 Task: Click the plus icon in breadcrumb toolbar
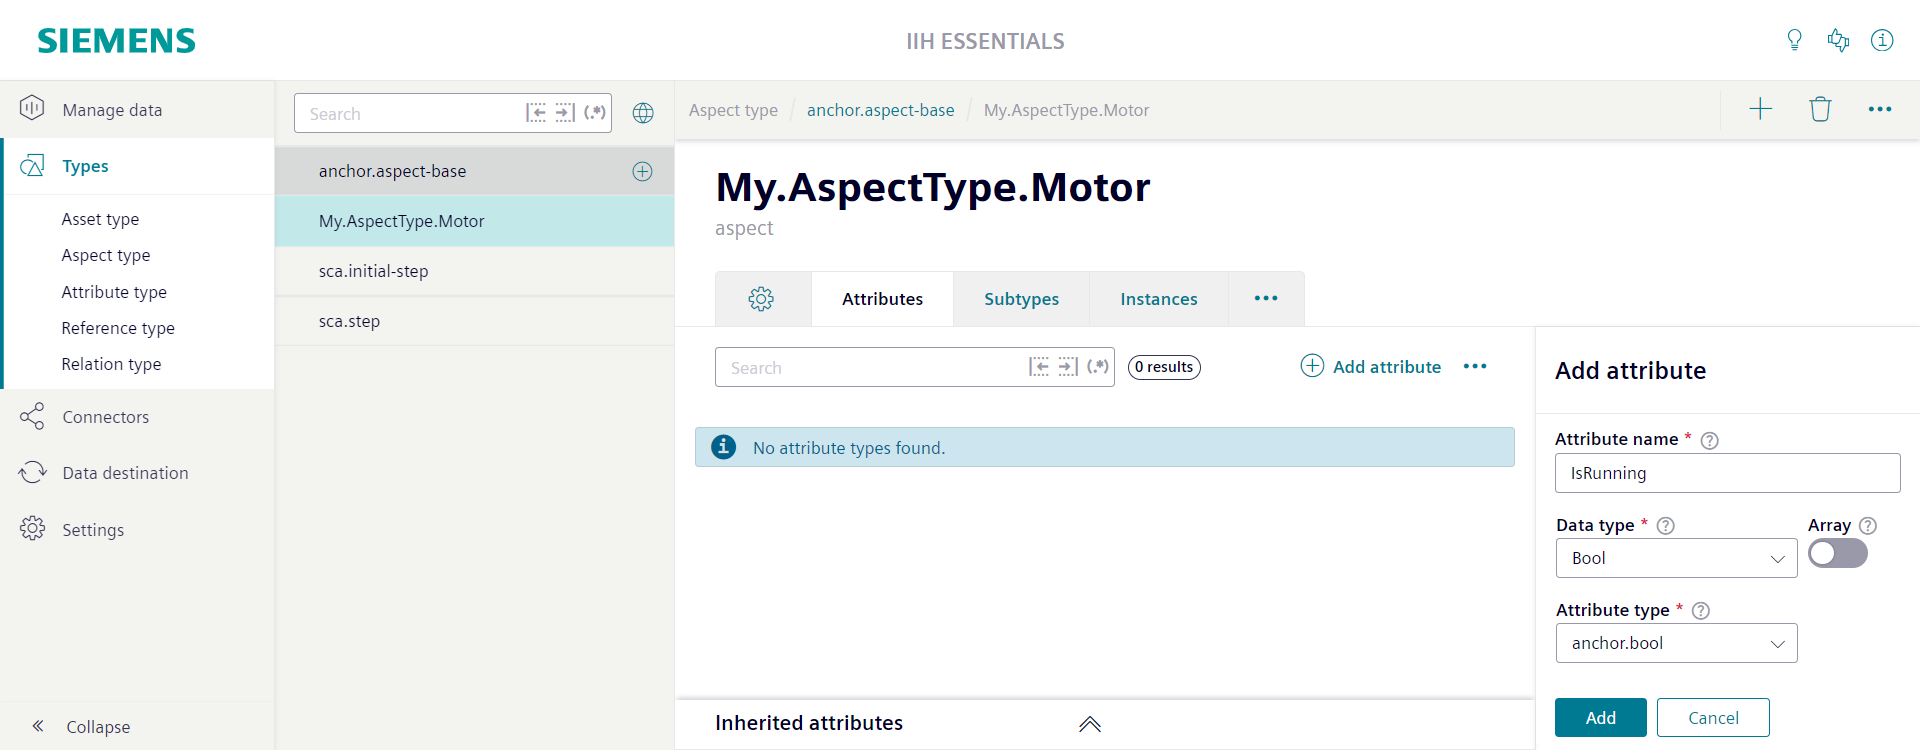[1760, 109]
